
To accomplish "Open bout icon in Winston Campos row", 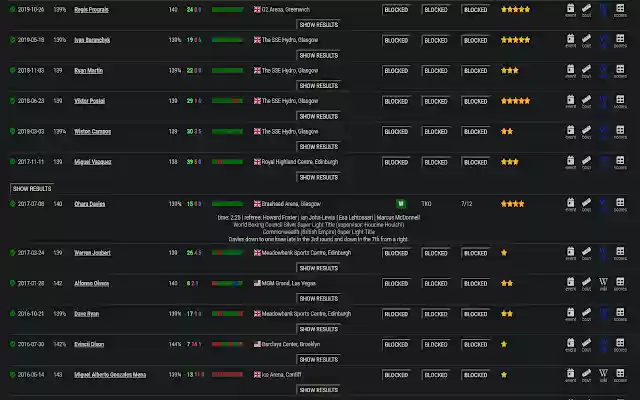I will click(x=587, y=132).
